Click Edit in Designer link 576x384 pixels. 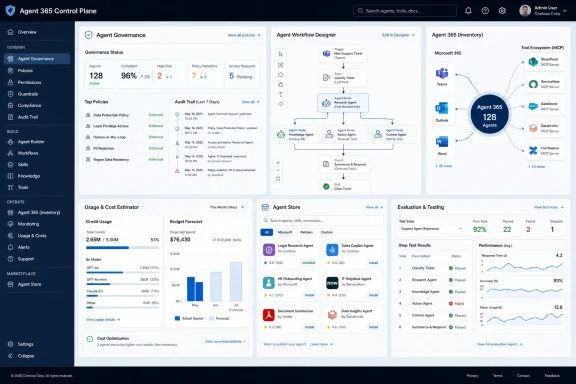[x=398, y=35]
